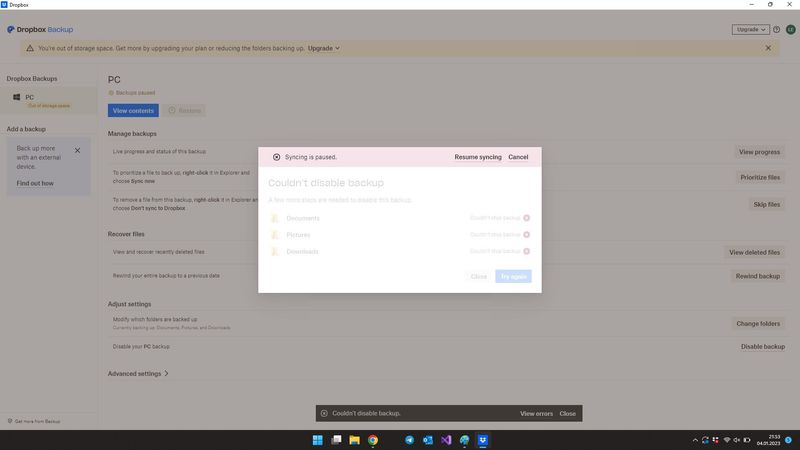Click the notification badge in taskbar corner
The image size is (800, 450).
tap(788, 440)
